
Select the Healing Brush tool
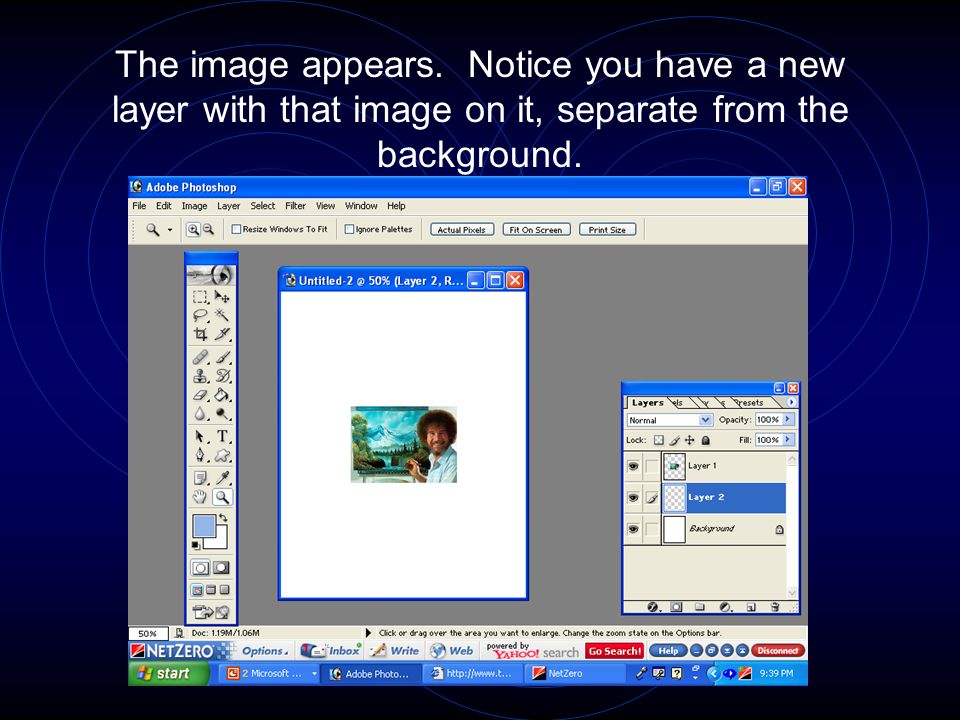pyautogui.click(x=200, y=357)
